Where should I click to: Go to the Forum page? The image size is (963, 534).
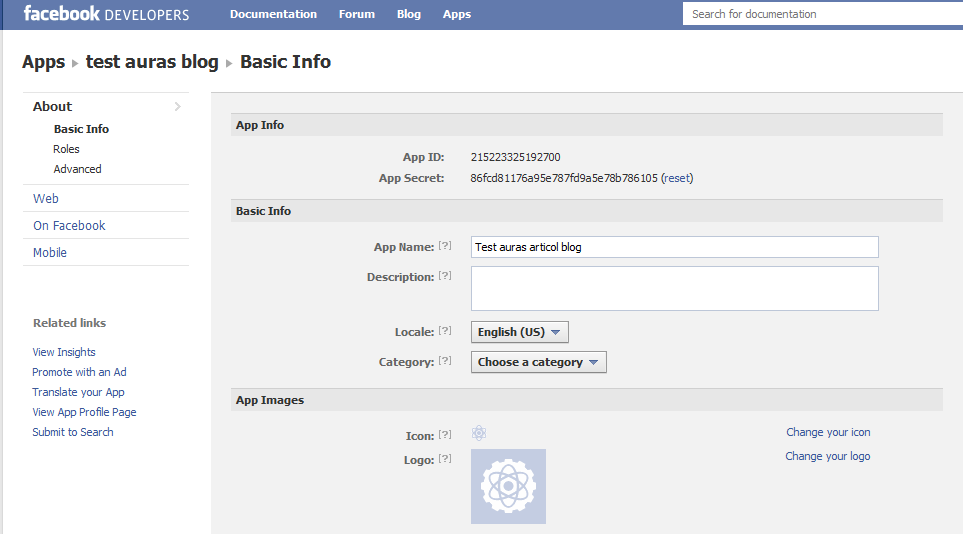tap(357, 14)
